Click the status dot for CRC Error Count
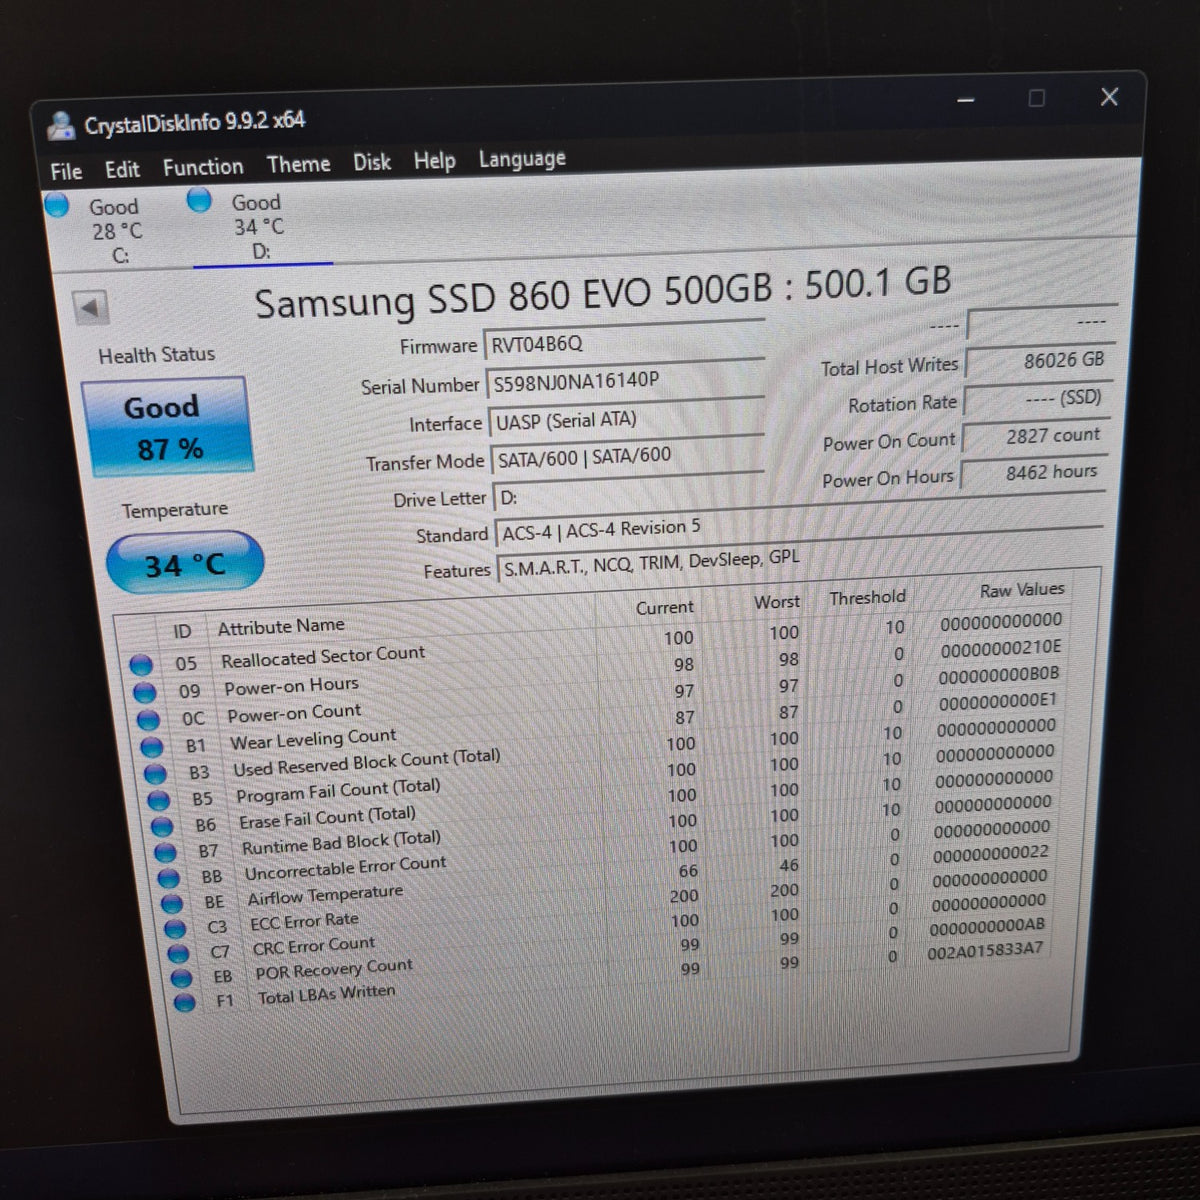This screenshot has width=1200, height=1200. (x=178, y=954)
